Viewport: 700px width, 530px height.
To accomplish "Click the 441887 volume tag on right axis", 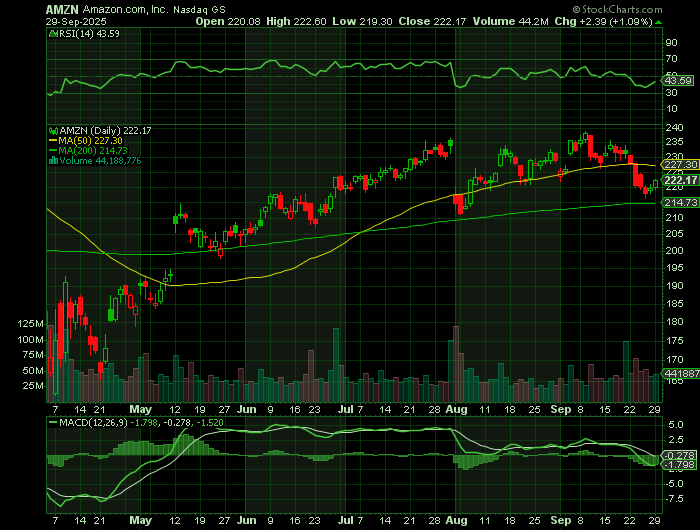I will pos(681,373).
